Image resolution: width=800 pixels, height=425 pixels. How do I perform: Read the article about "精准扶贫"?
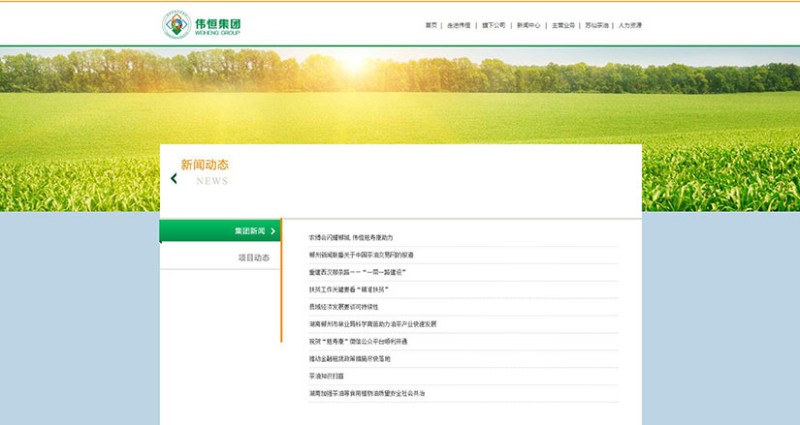click(348, 289)
